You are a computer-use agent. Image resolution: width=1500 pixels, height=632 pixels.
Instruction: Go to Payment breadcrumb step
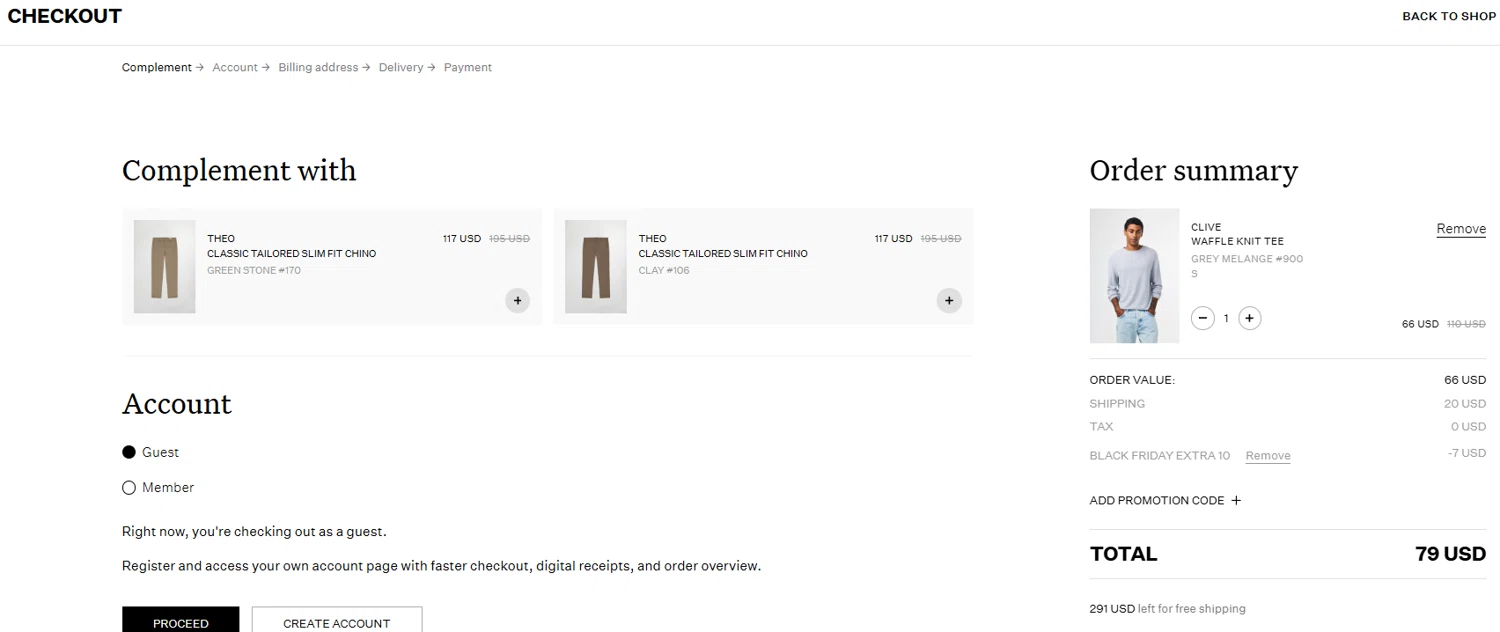(x=468, y=67)
